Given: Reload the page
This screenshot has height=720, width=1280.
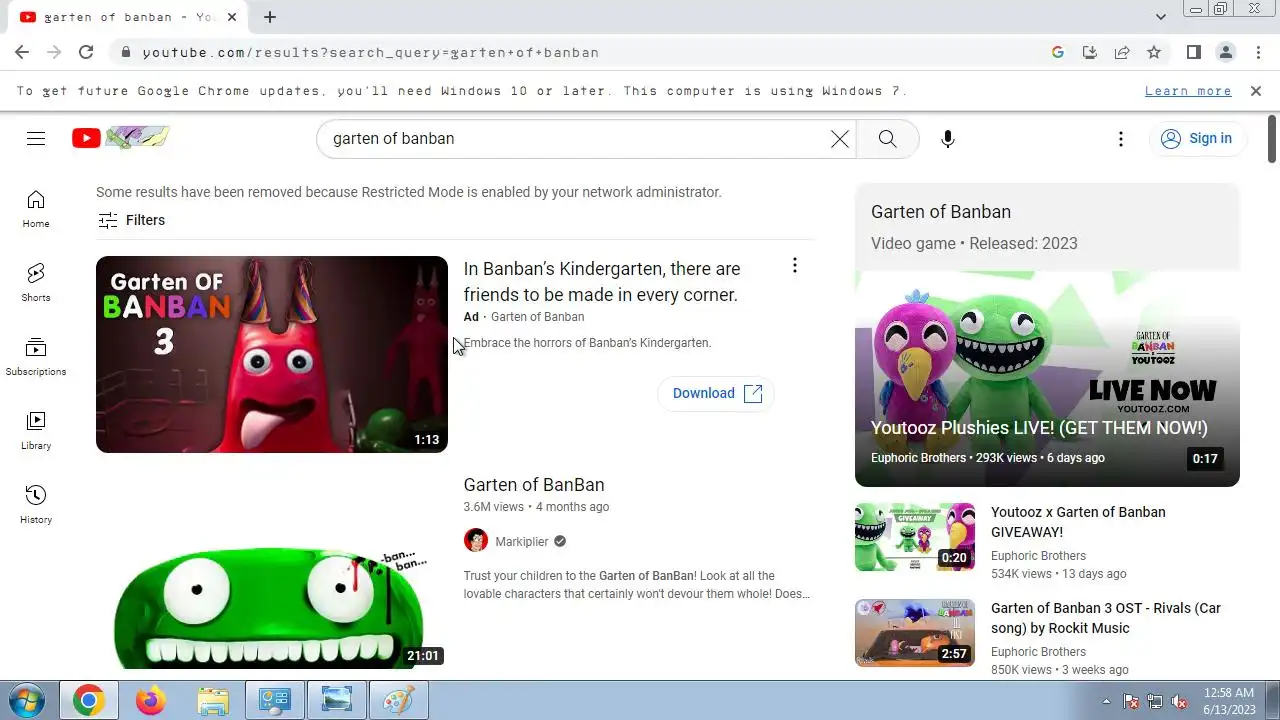Looking at the screenshot, I should coord(86,52).
